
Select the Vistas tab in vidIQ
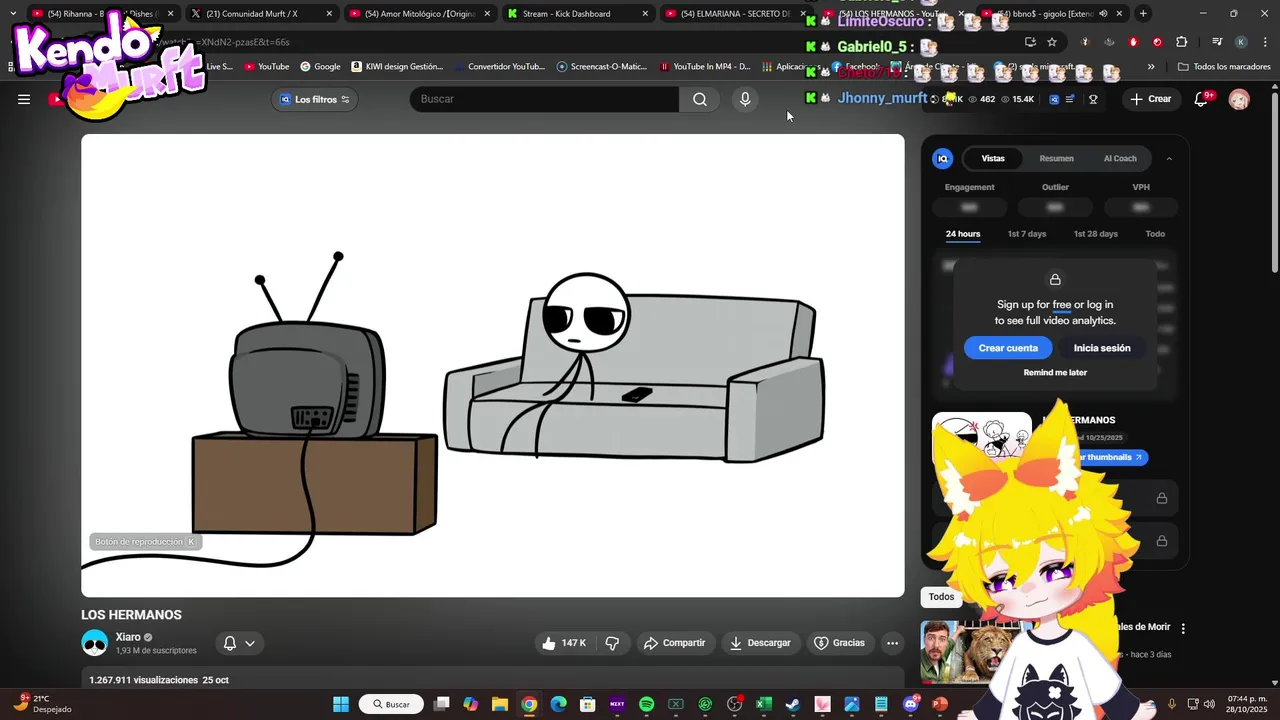993,158
